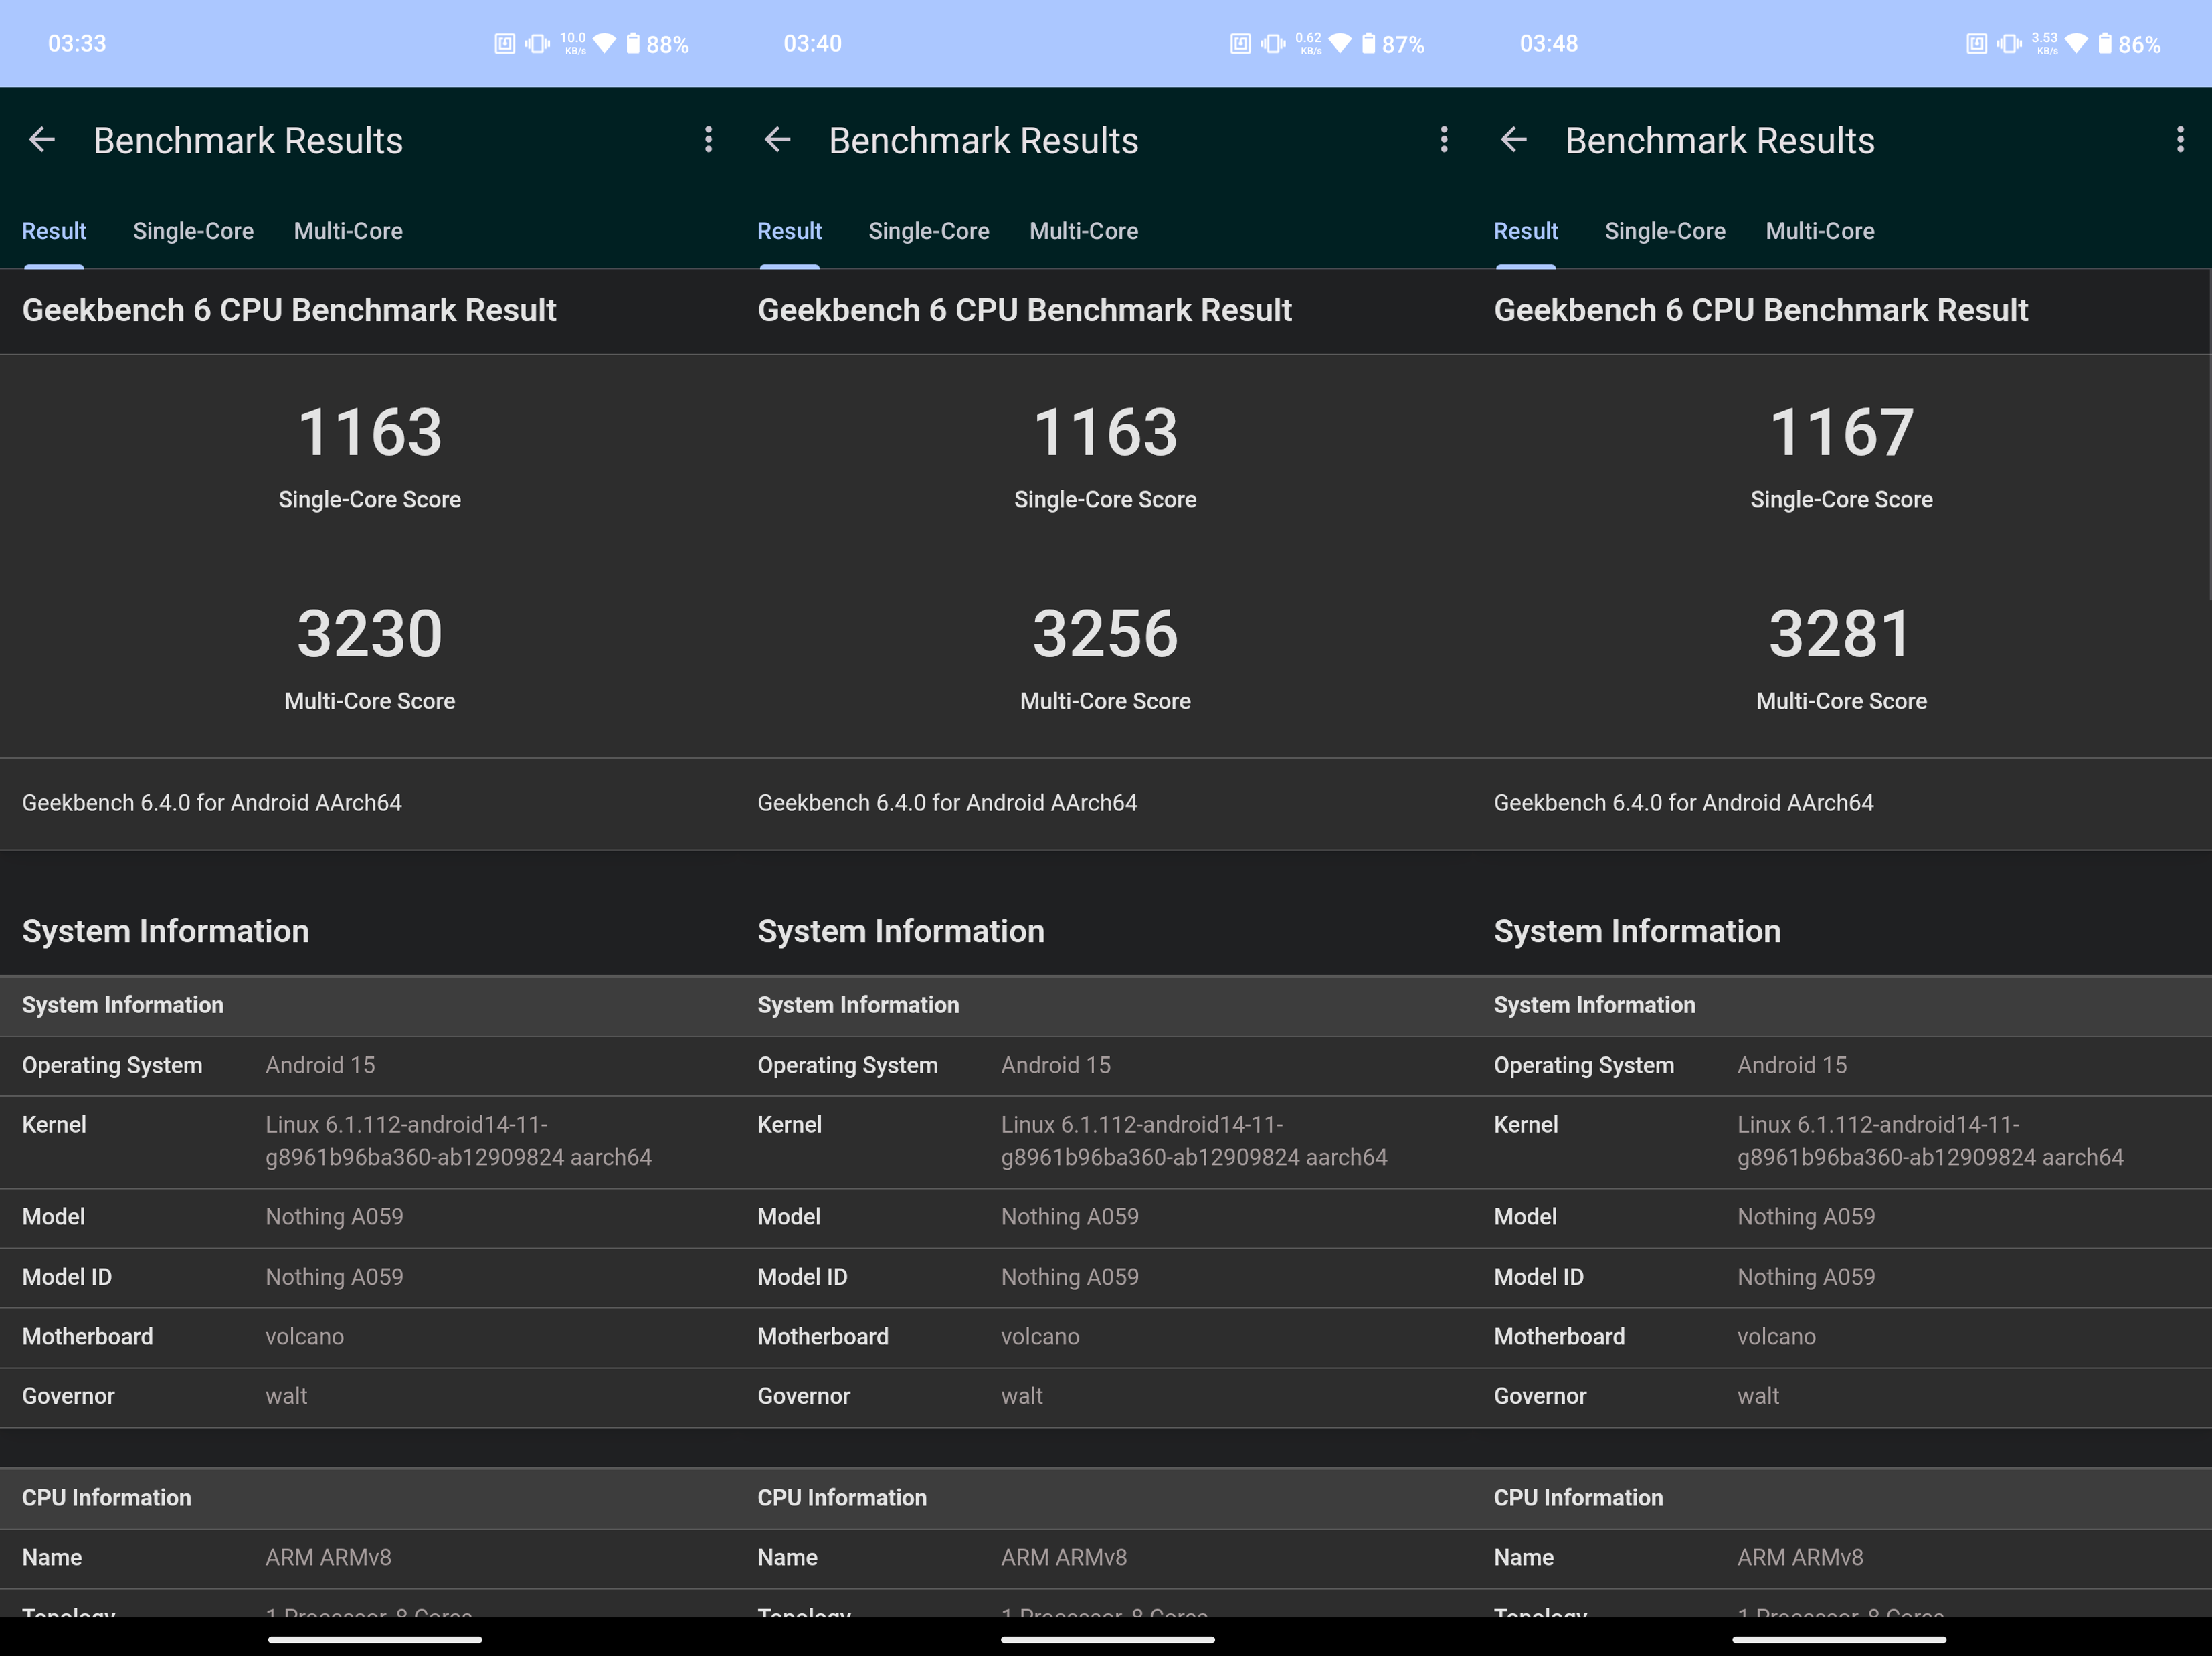The width and height of the screenshot is (2212, 1656).
Task: Switch to Single-Core tab in first panel
Action: [193, 231]
